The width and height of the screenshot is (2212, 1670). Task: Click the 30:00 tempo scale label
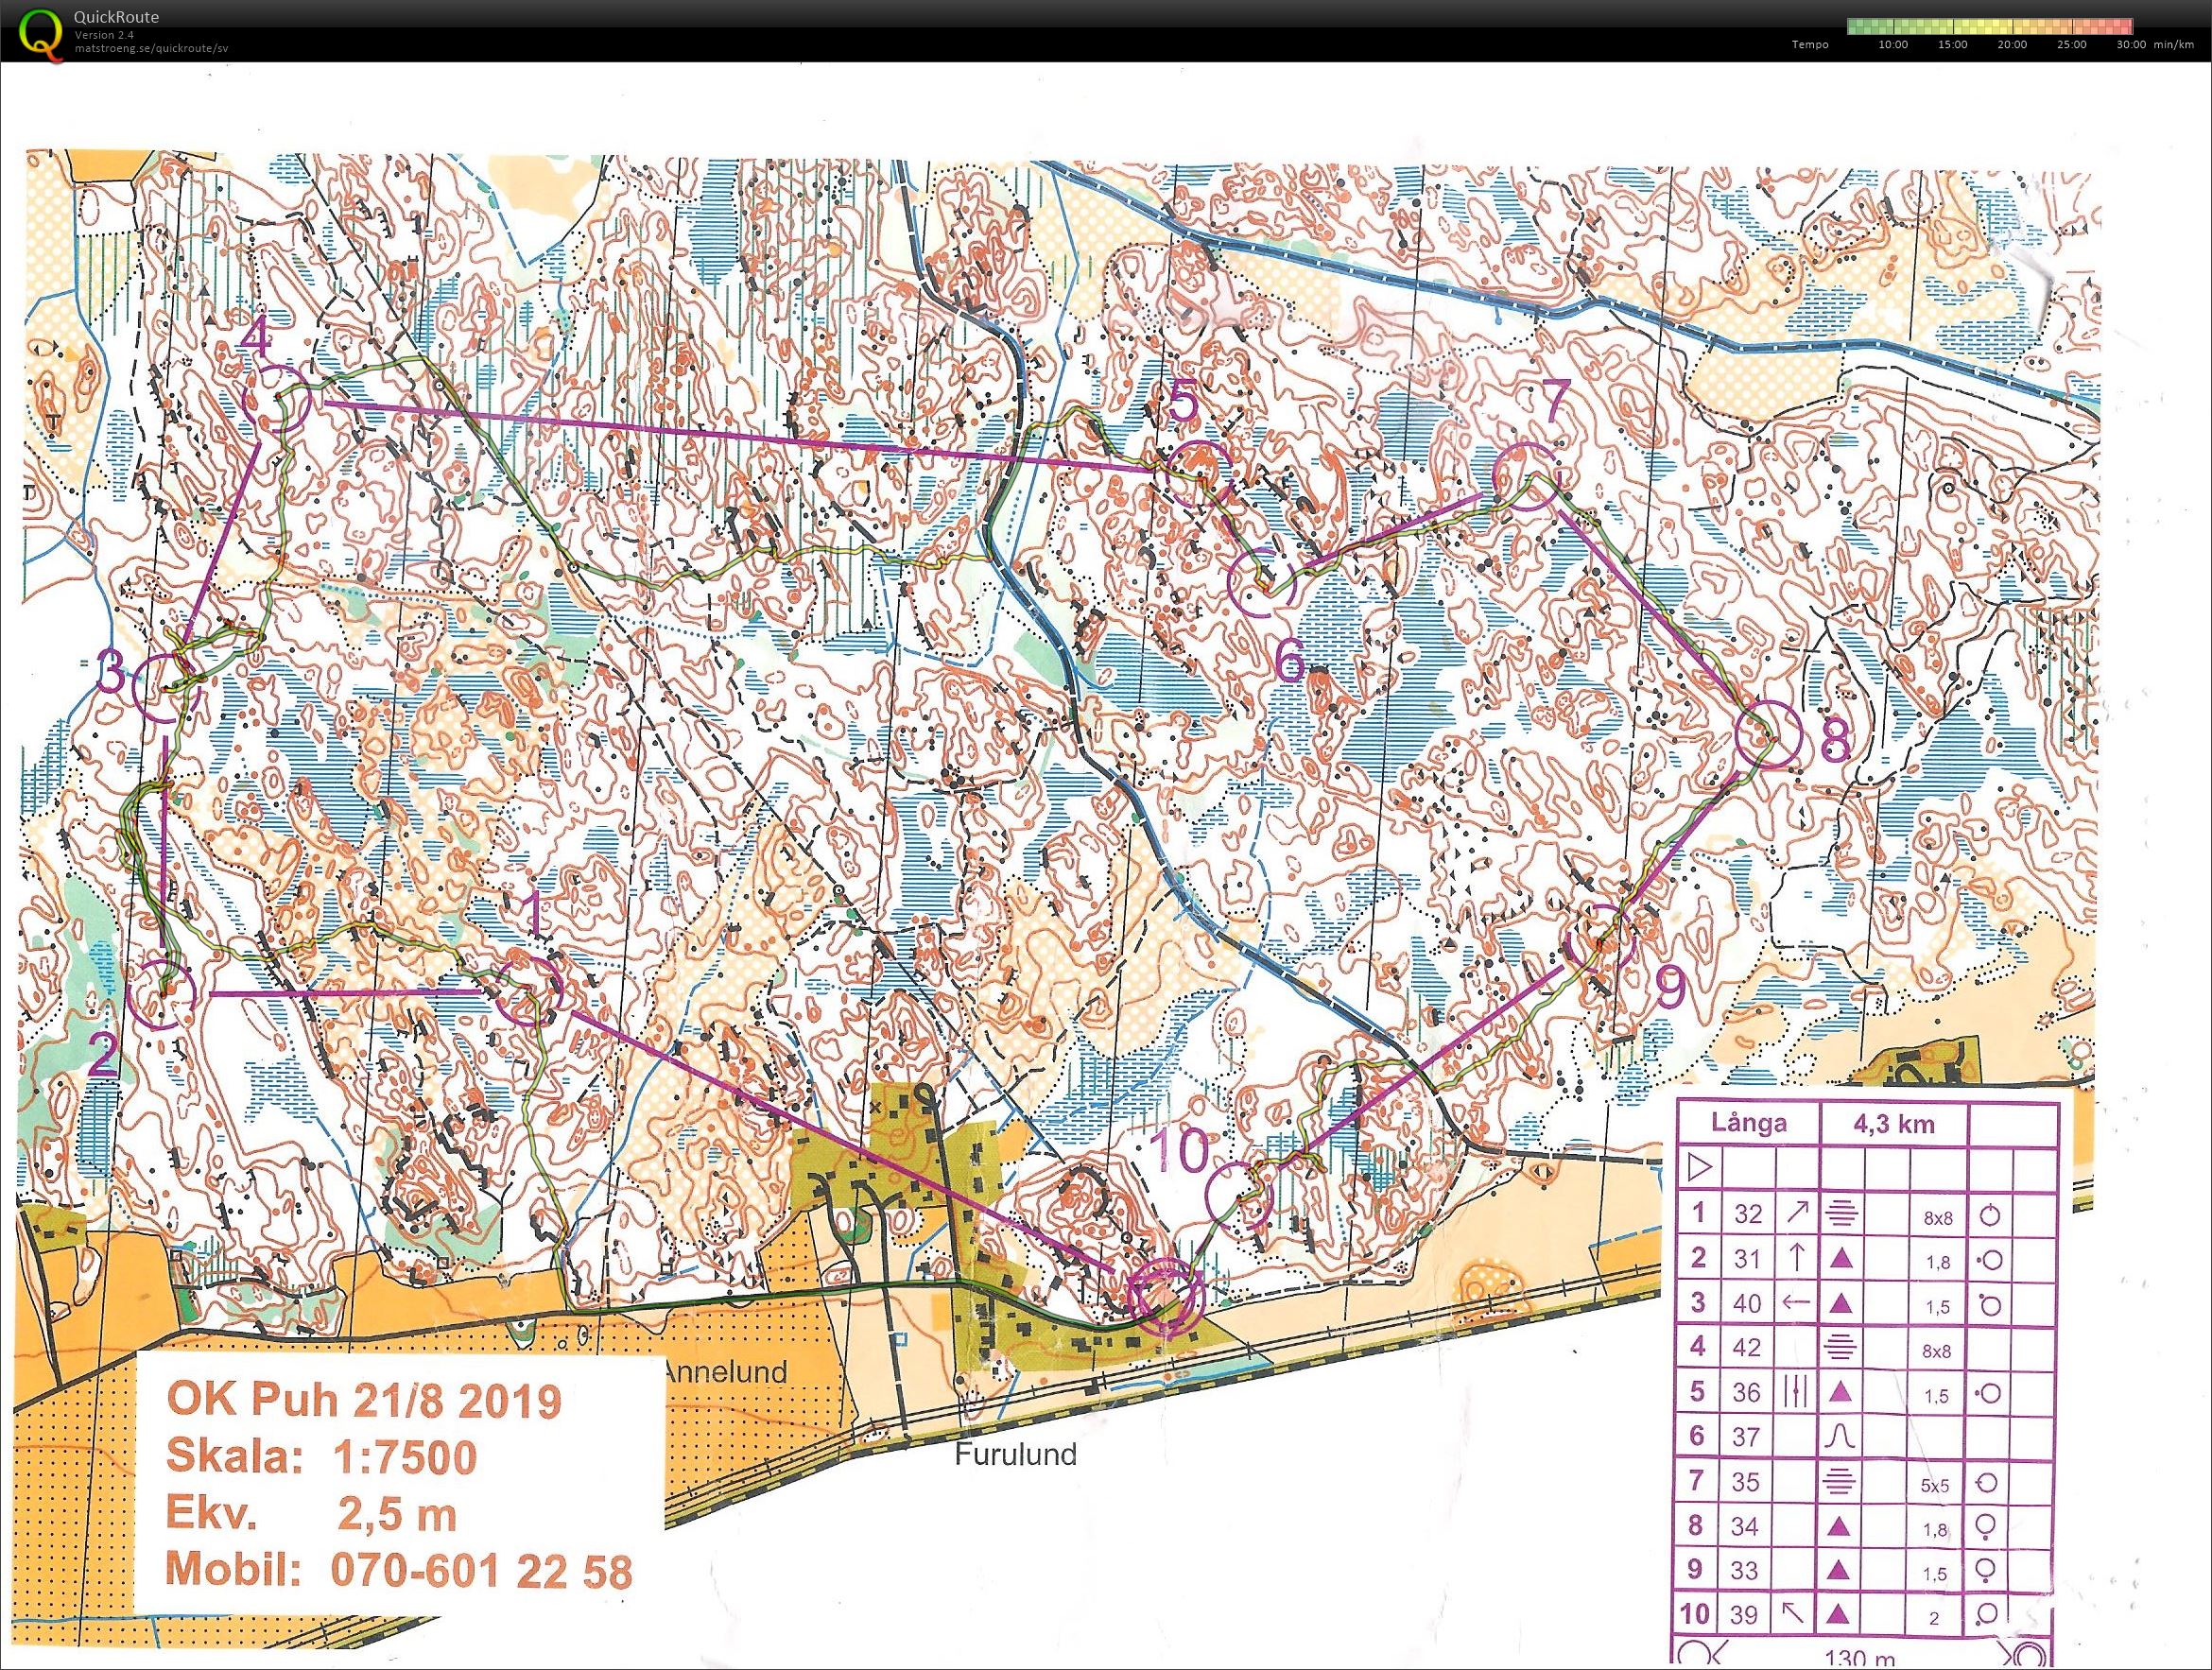coord(2132,45)
